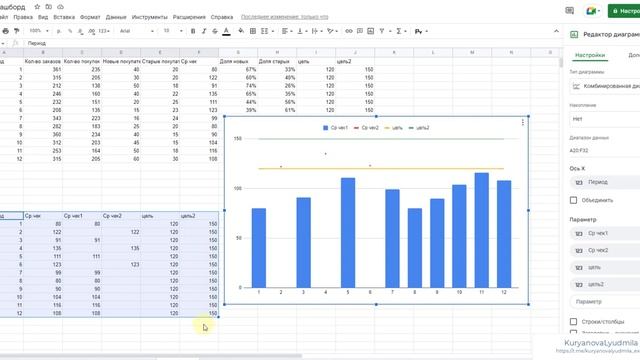This screenshot has height=360, width=640.
Task: Open the comment history icon
Action: 570,11
